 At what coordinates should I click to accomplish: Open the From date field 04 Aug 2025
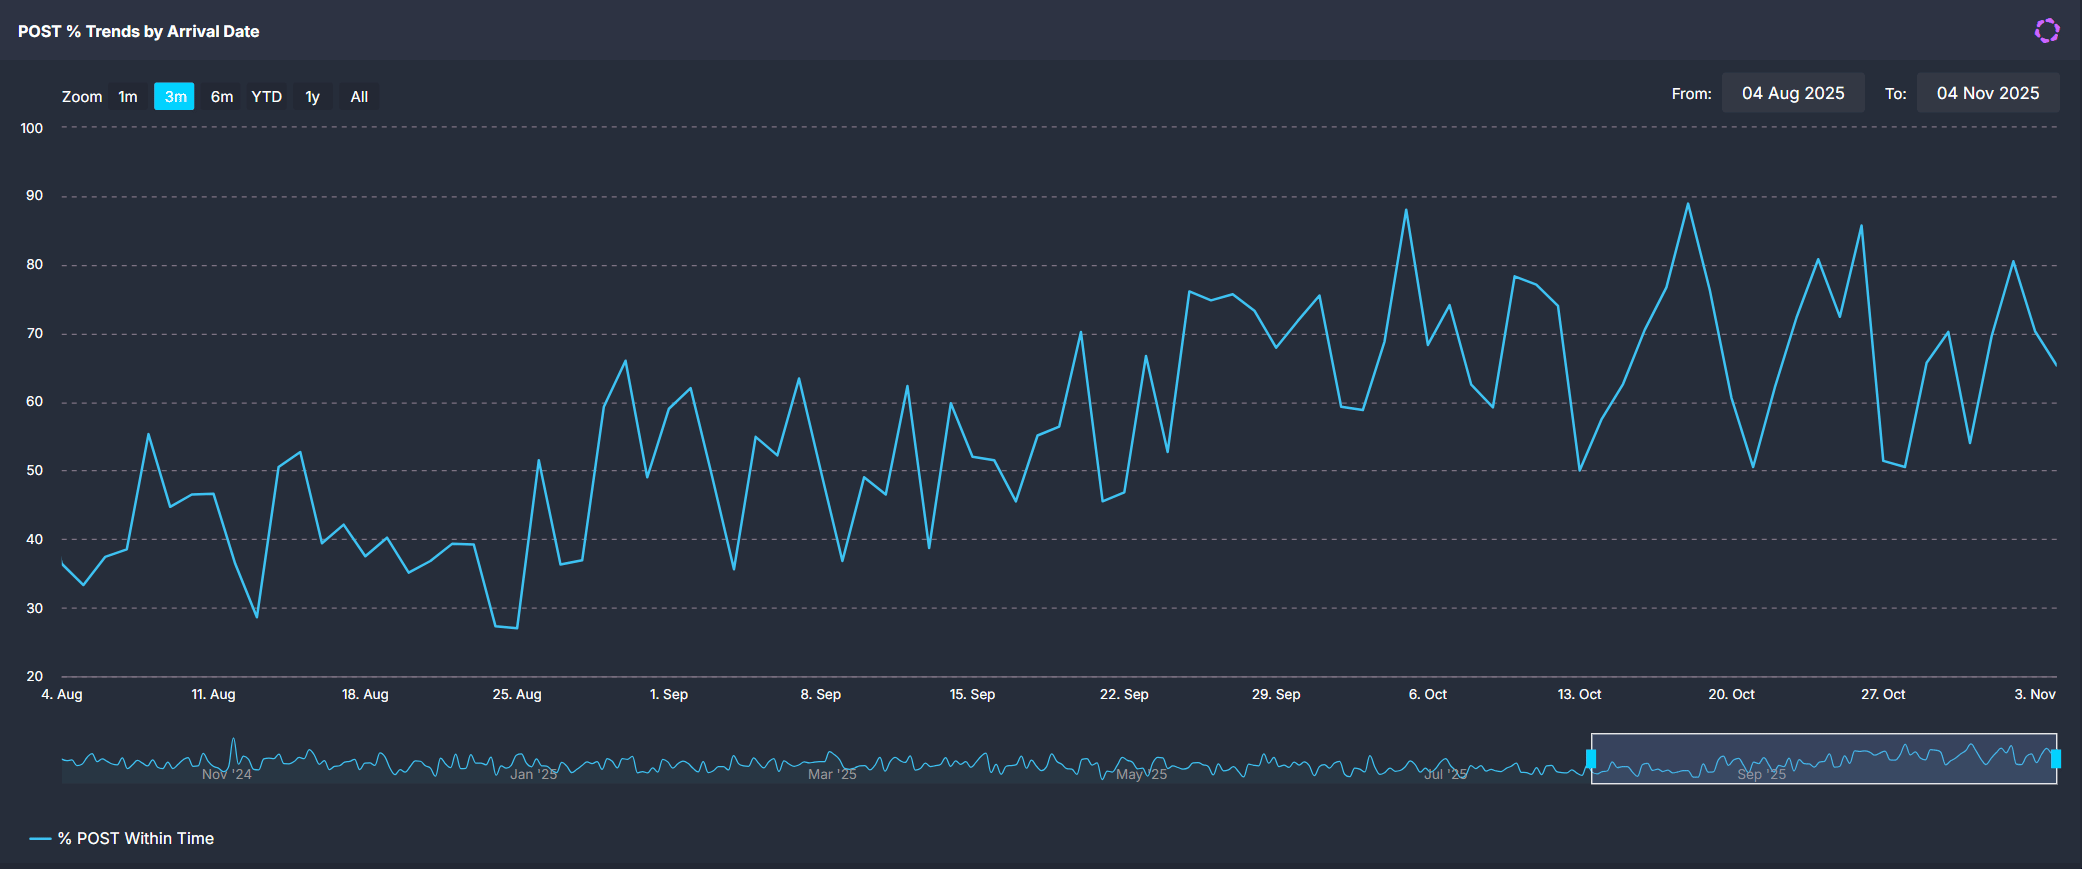pyautogui.click(x=1792, y=93)
